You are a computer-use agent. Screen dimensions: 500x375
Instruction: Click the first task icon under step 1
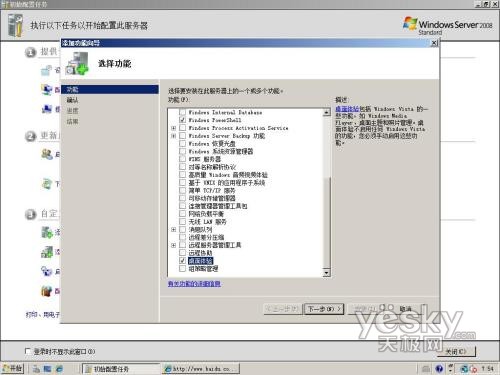click(x=46, y=70)
